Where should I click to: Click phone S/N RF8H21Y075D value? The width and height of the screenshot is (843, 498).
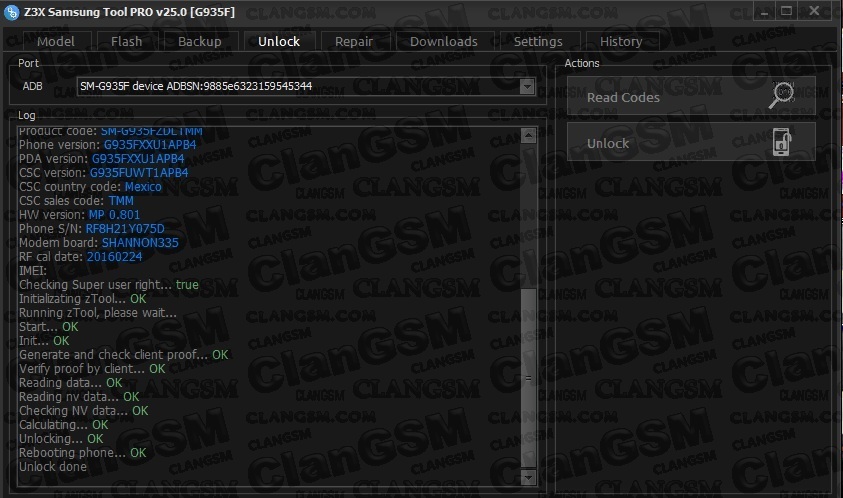(x=125, y=229)
